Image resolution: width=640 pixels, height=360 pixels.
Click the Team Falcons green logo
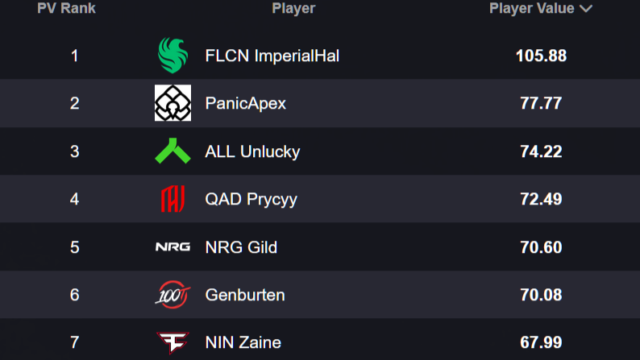pos(173,55)
